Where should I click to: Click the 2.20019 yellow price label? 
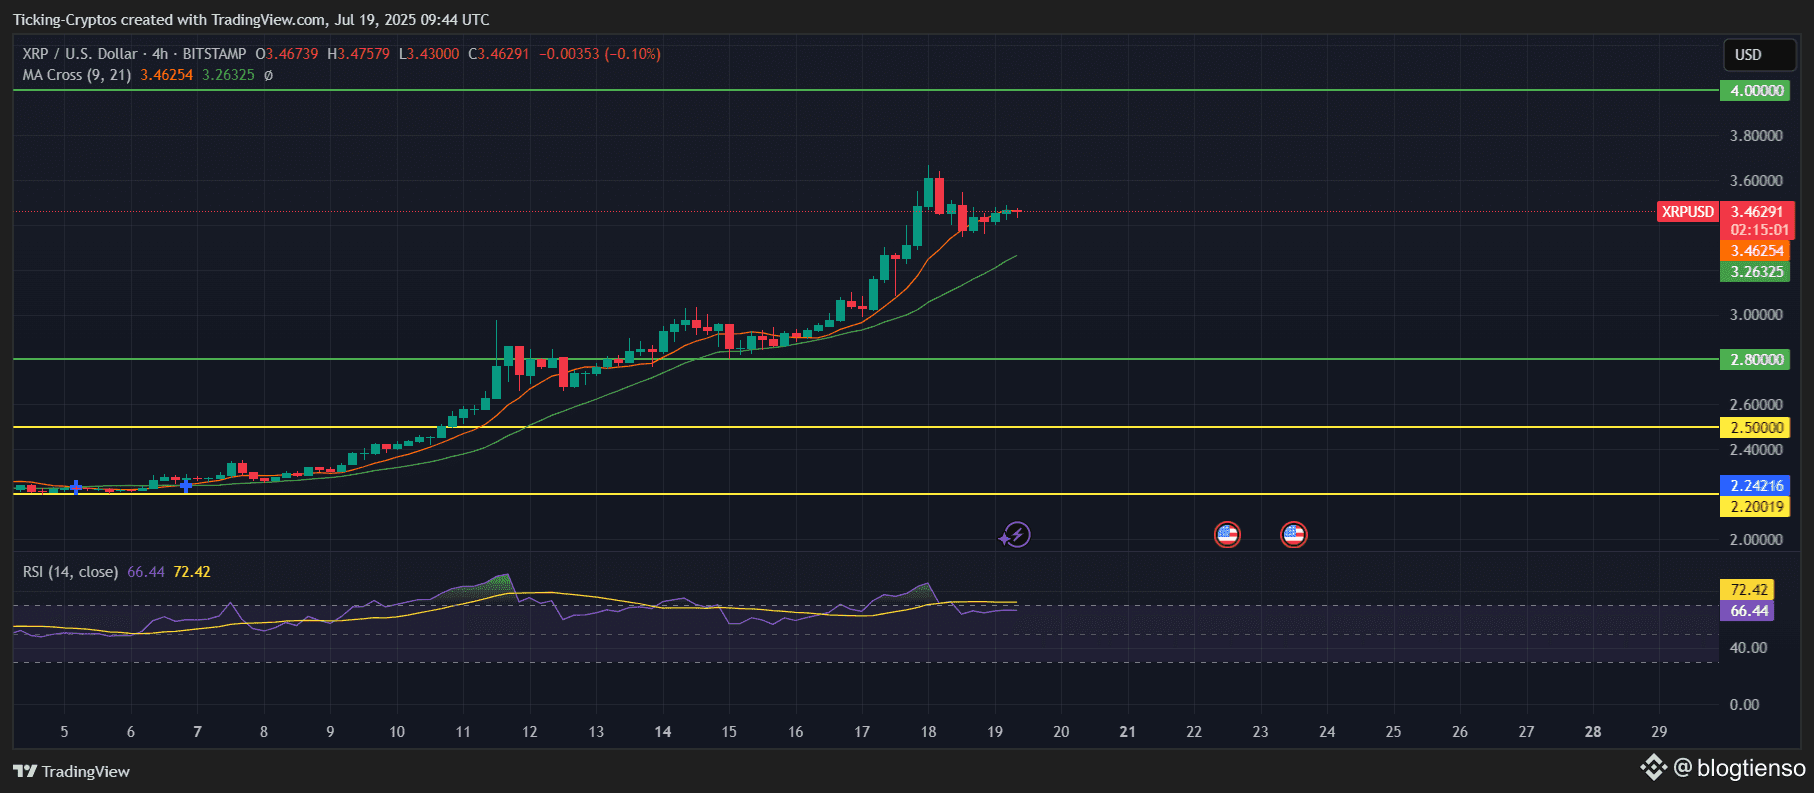point(1755,507)
